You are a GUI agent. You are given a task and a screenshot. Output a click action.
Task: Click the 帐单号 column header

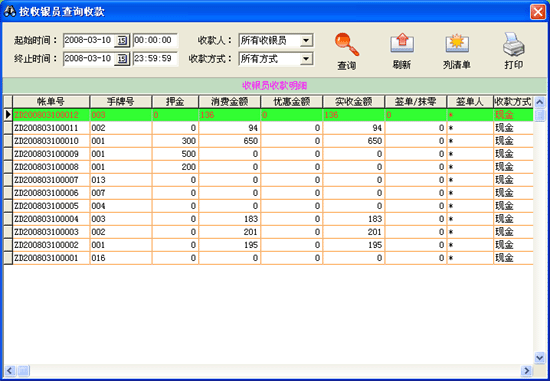51,102
